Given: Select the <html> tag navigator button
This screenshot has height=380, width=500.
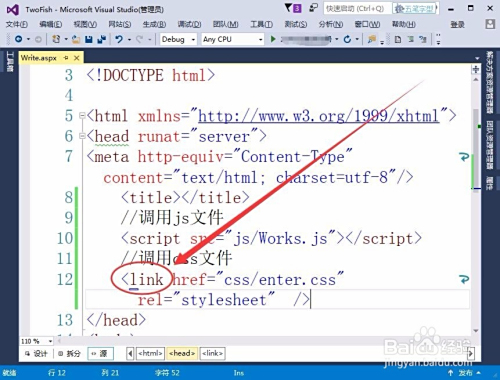Looking at the screenshot, I should pos(150,353).
